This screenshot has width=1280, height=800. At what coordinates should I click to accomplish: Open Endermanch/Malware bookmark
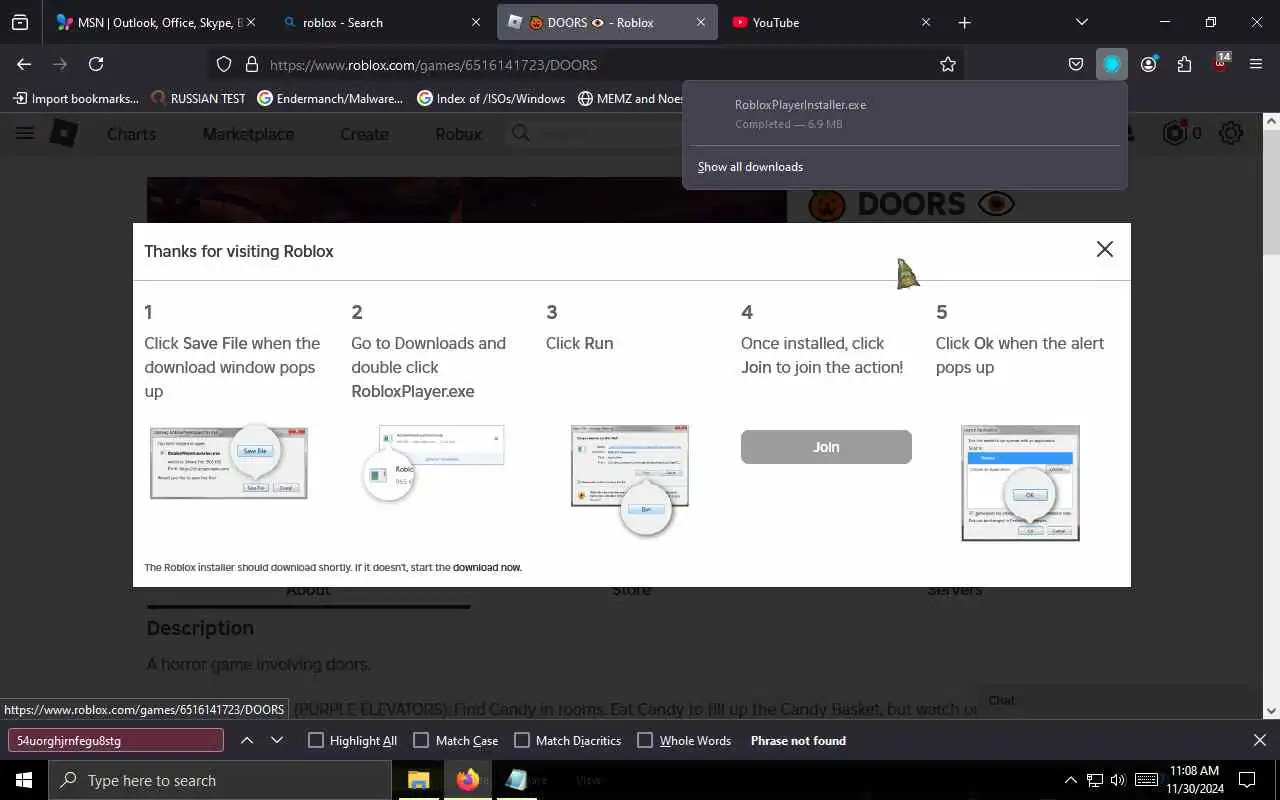coord(330,98)
